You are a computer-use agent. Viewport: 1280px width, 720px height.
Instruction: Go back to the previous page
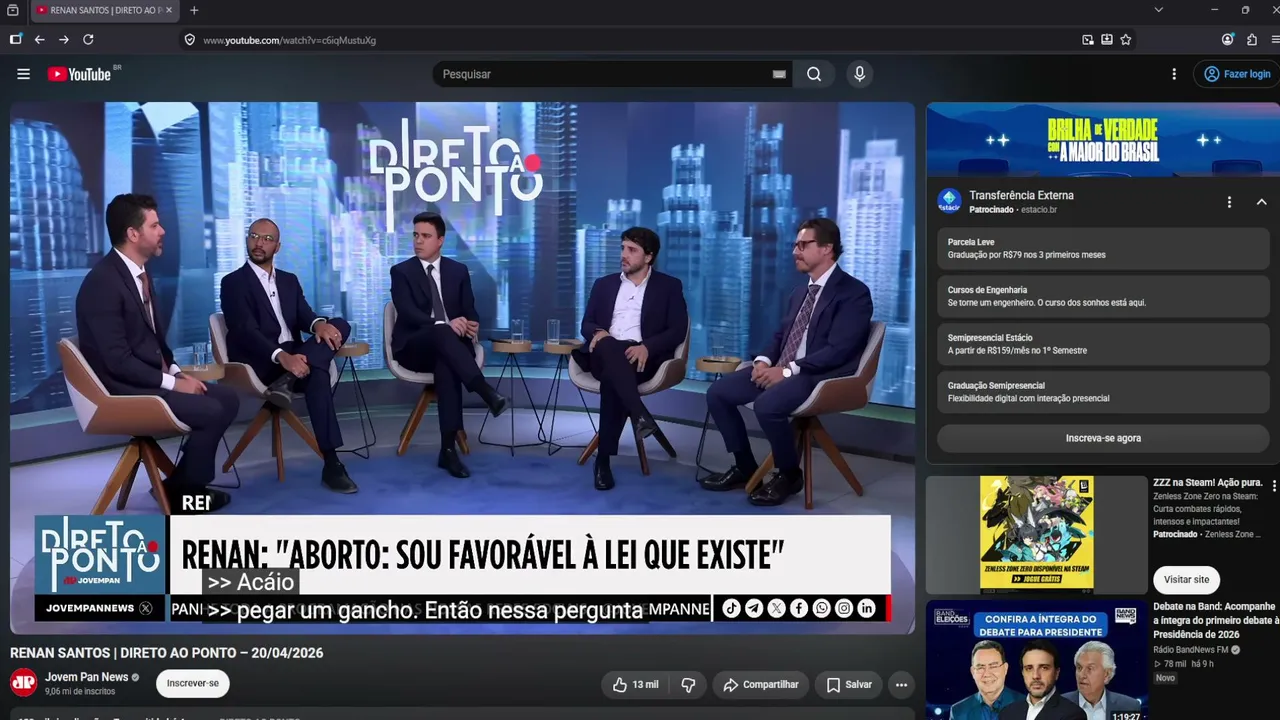pos(40,40)
